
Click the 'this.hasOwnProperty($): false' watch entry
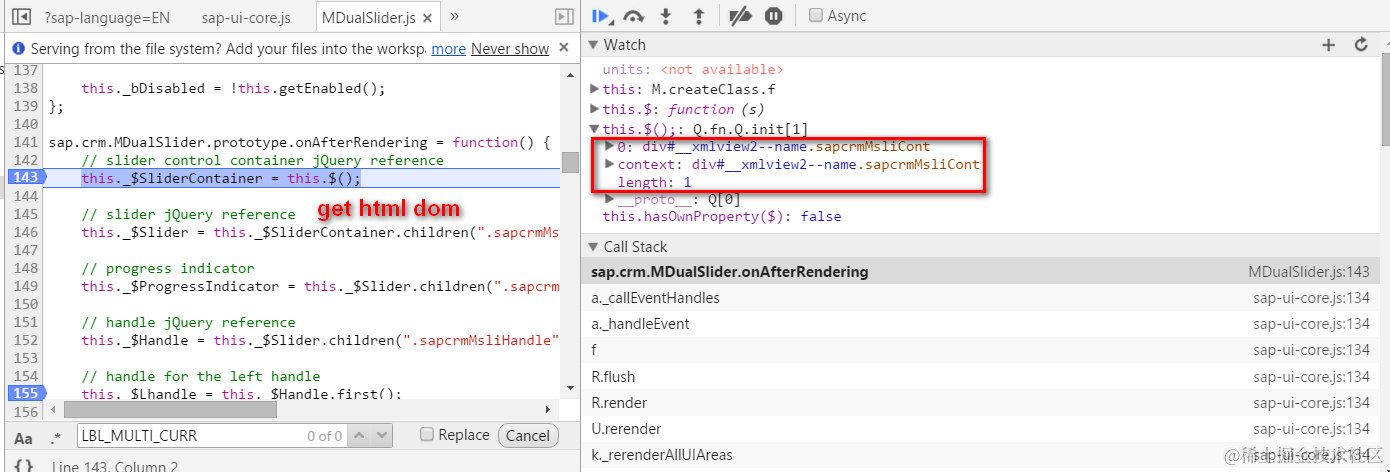pyautogui.click(x=722, y=216)
